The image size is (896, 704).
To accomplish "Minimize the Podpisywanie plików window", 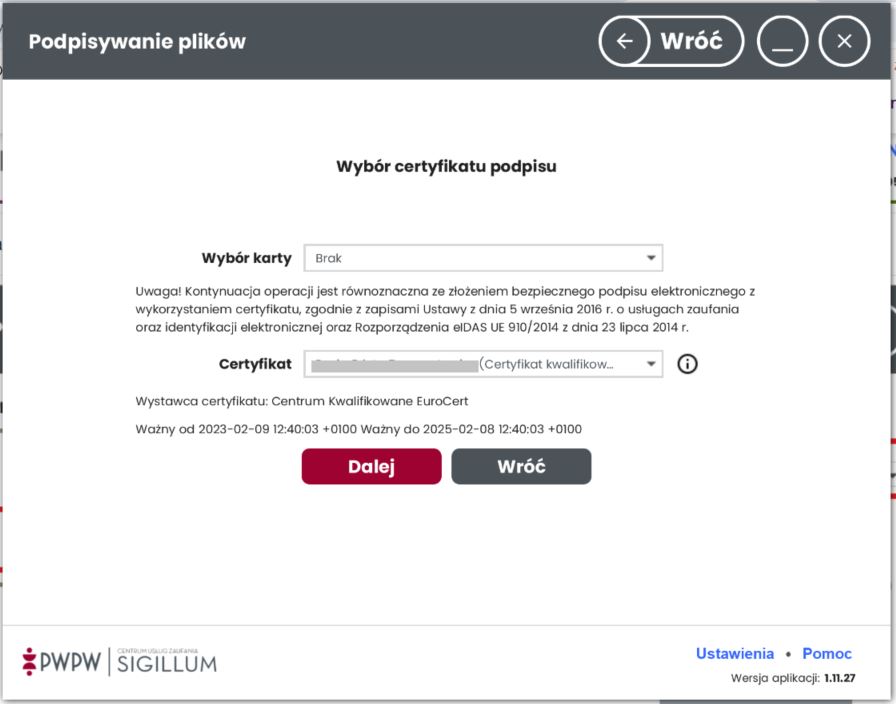I will (x=782, y=41).
